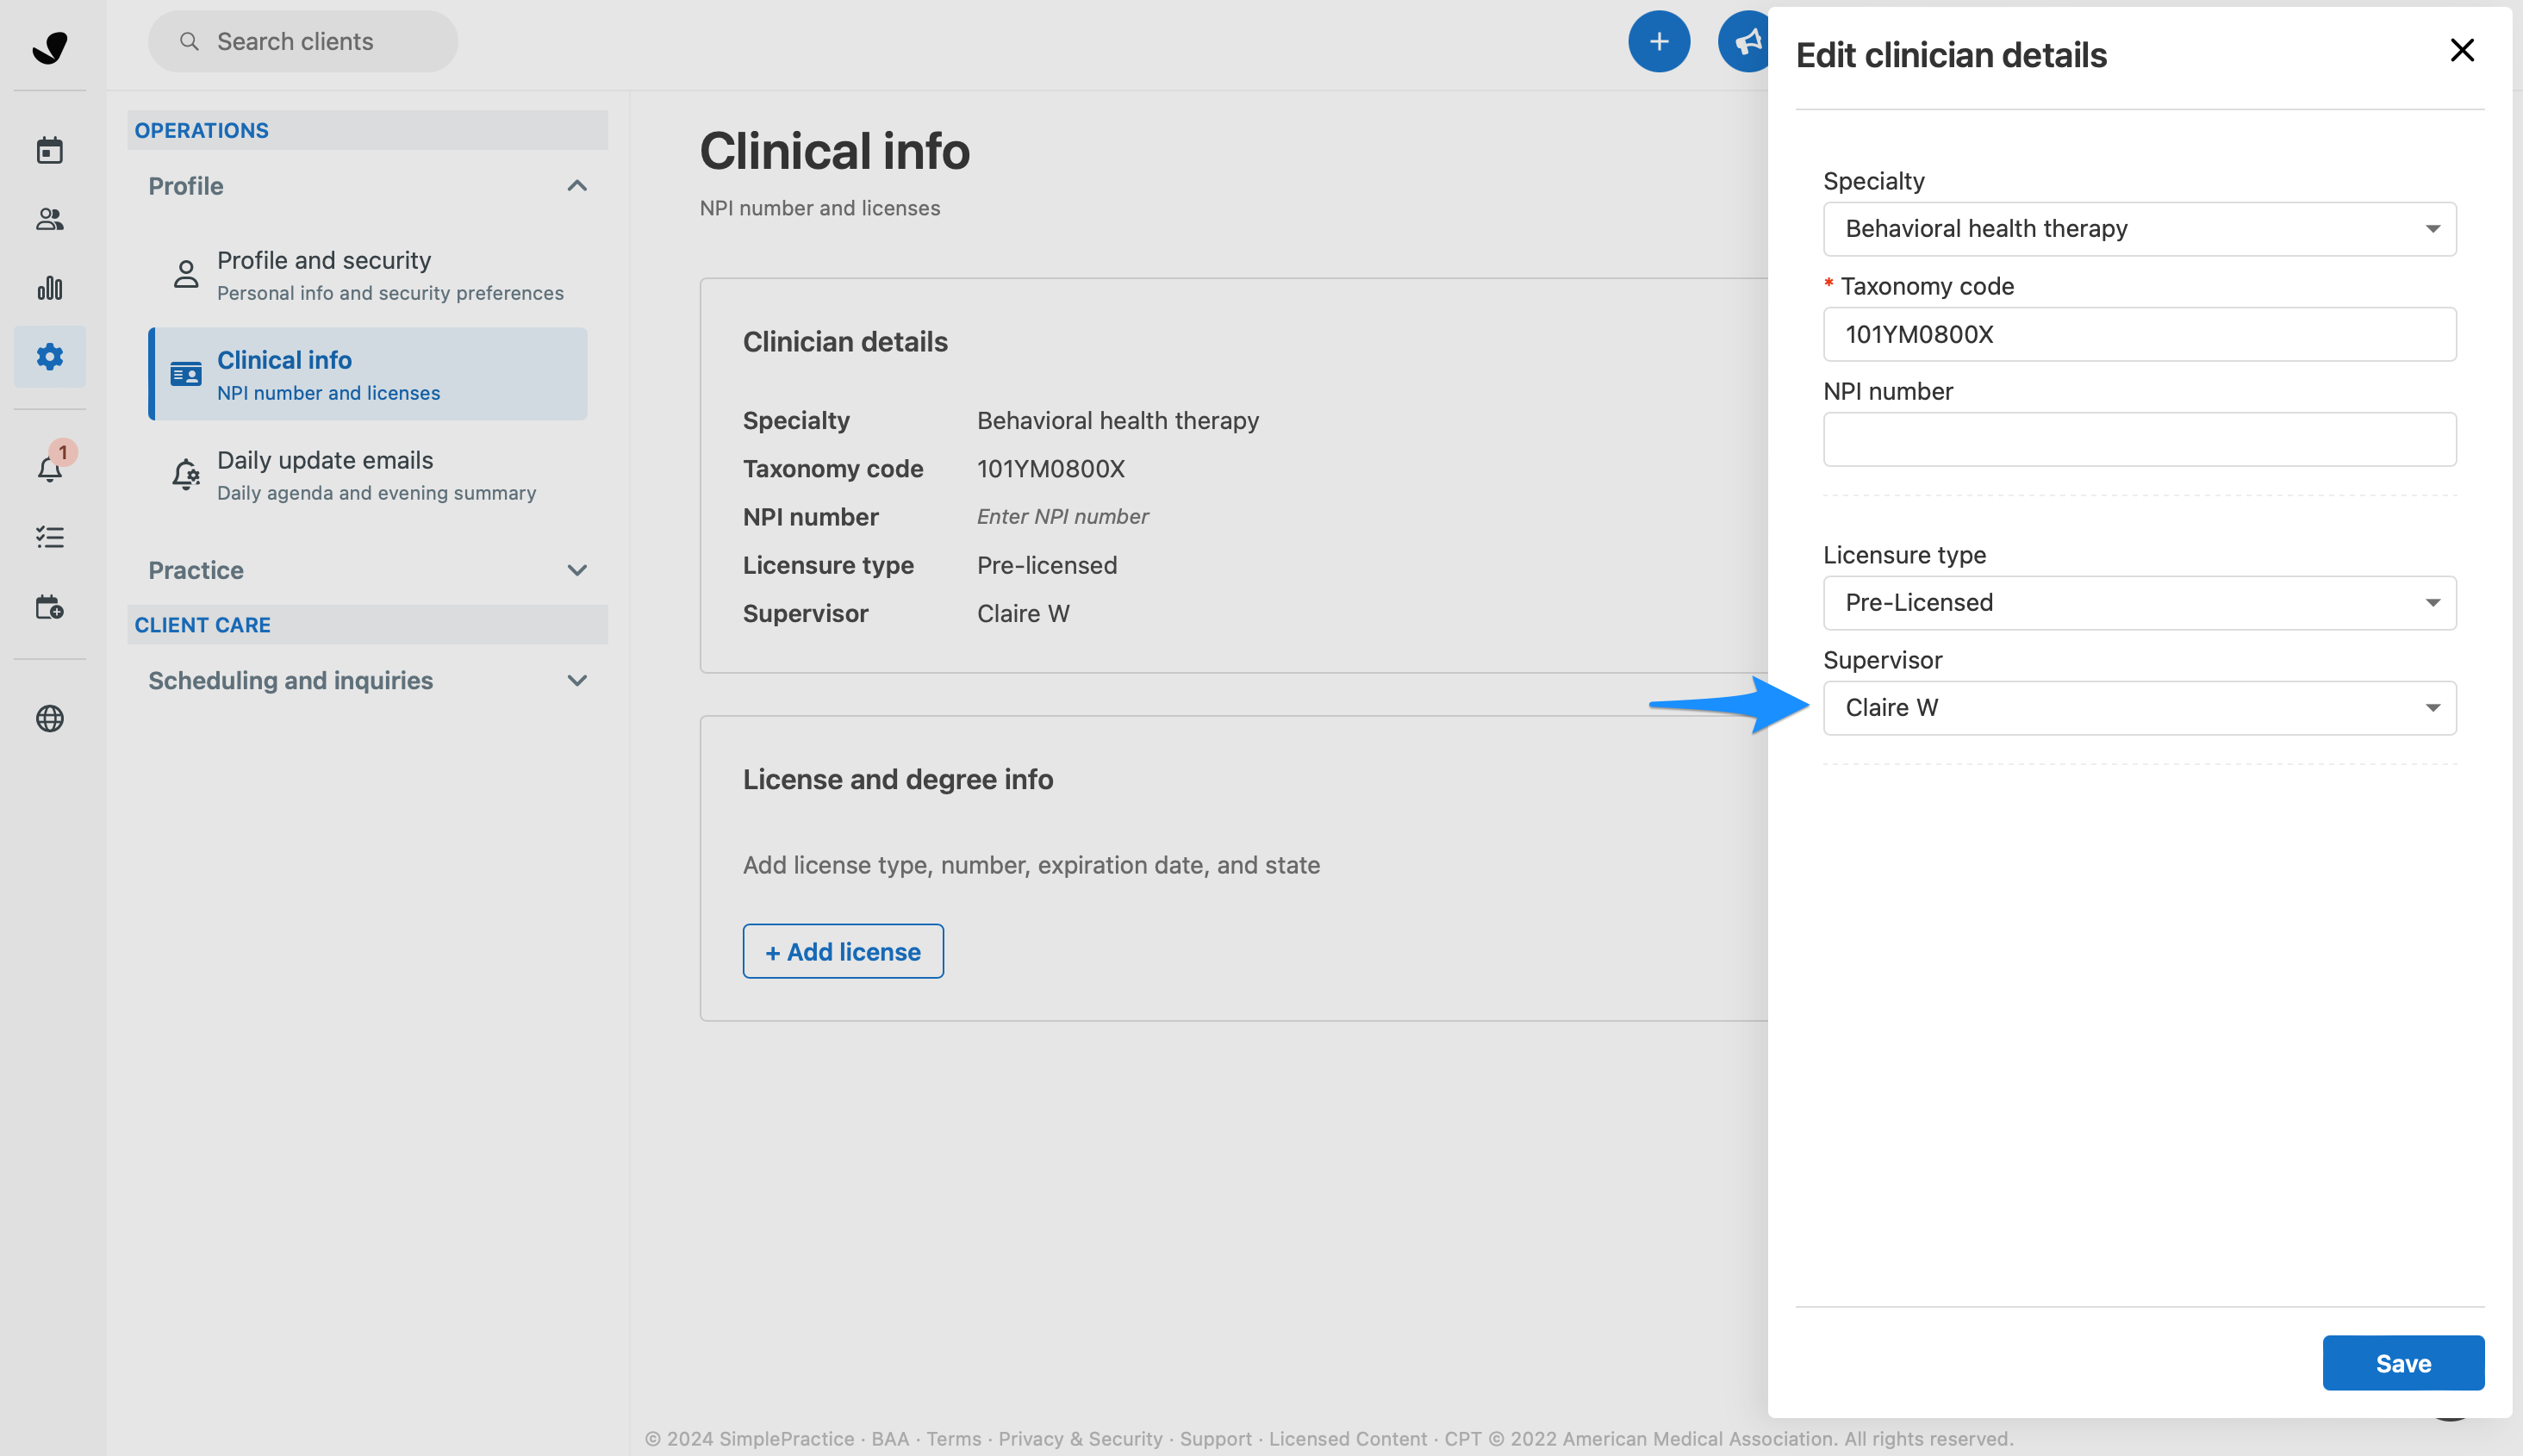Image resolution: width=2523 pixels, height=1456 pixels.
Task: Open the Specialty dropdown
Action: [x=2139, y=229]
